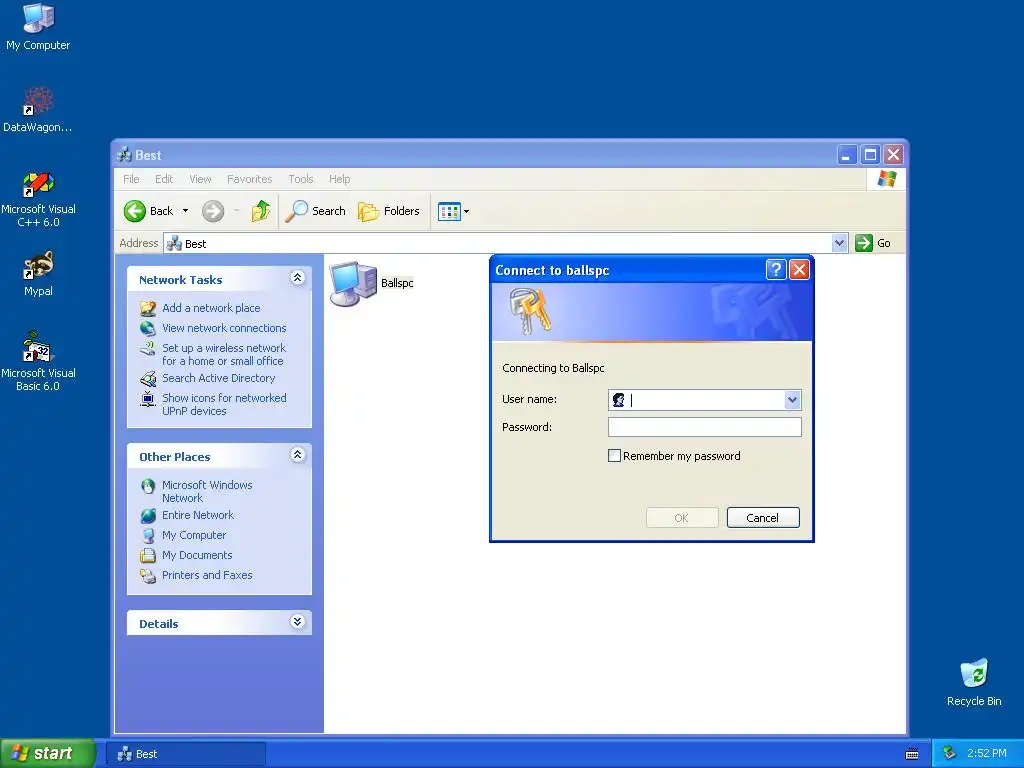
Task: Click the Go arrow button
Action: click(x=864, y=243)
